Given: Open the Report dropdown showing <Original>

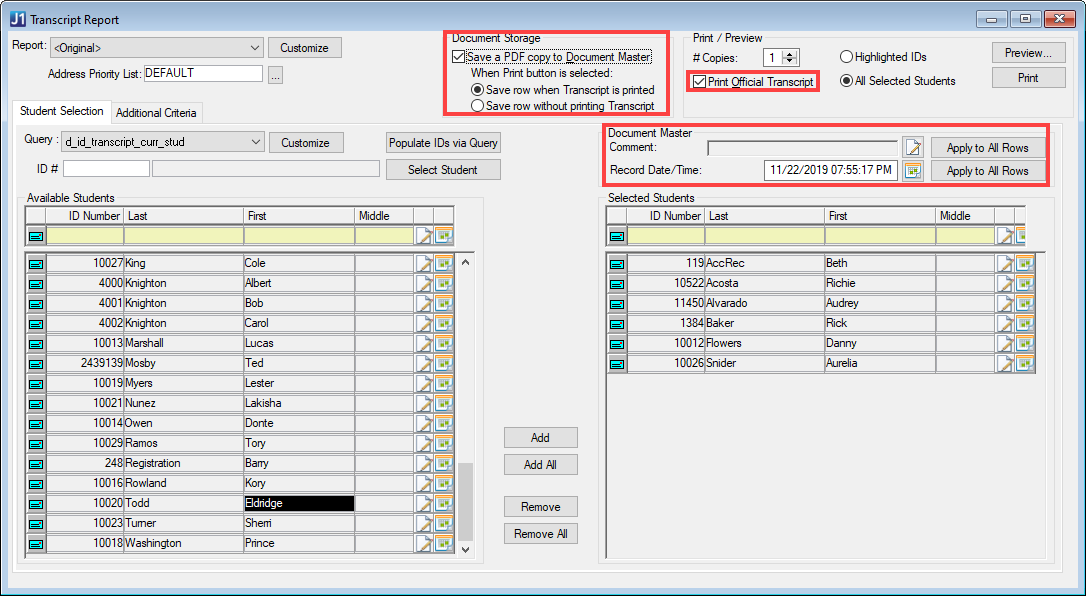Looking at the screenshot, I should (x=157, y=48).
